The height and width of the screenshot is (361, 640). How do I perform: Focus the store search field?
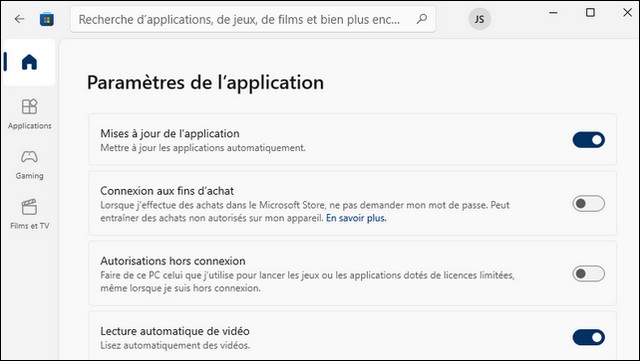[253, 19]
